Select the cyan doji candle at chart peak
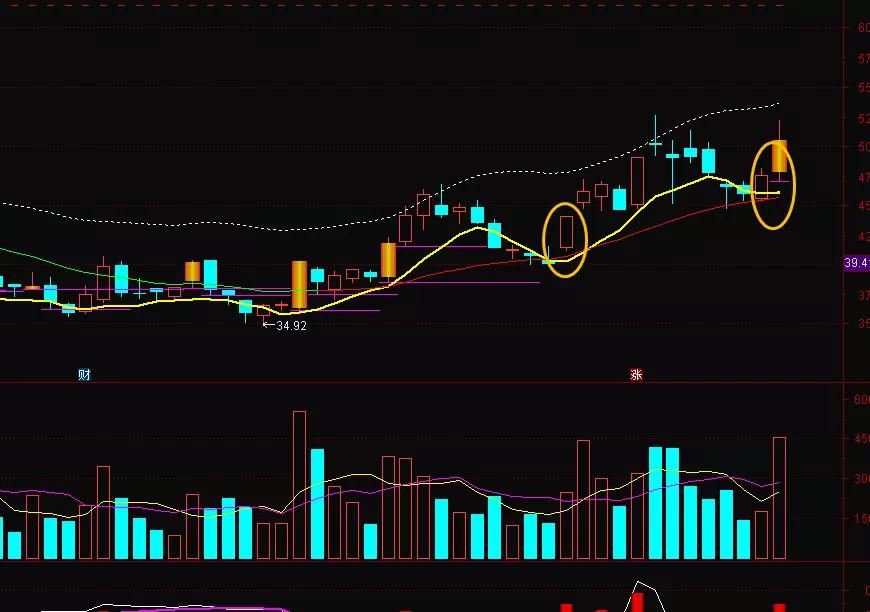This screenshot has width=870, height=612. tap(655, 143)
